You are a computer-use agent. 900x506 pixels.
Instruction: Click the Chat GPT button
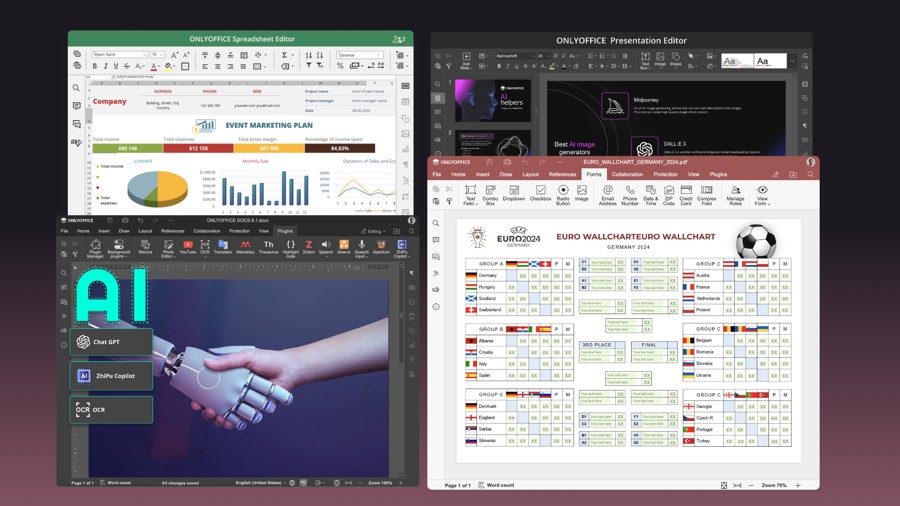tap(111, 342)
